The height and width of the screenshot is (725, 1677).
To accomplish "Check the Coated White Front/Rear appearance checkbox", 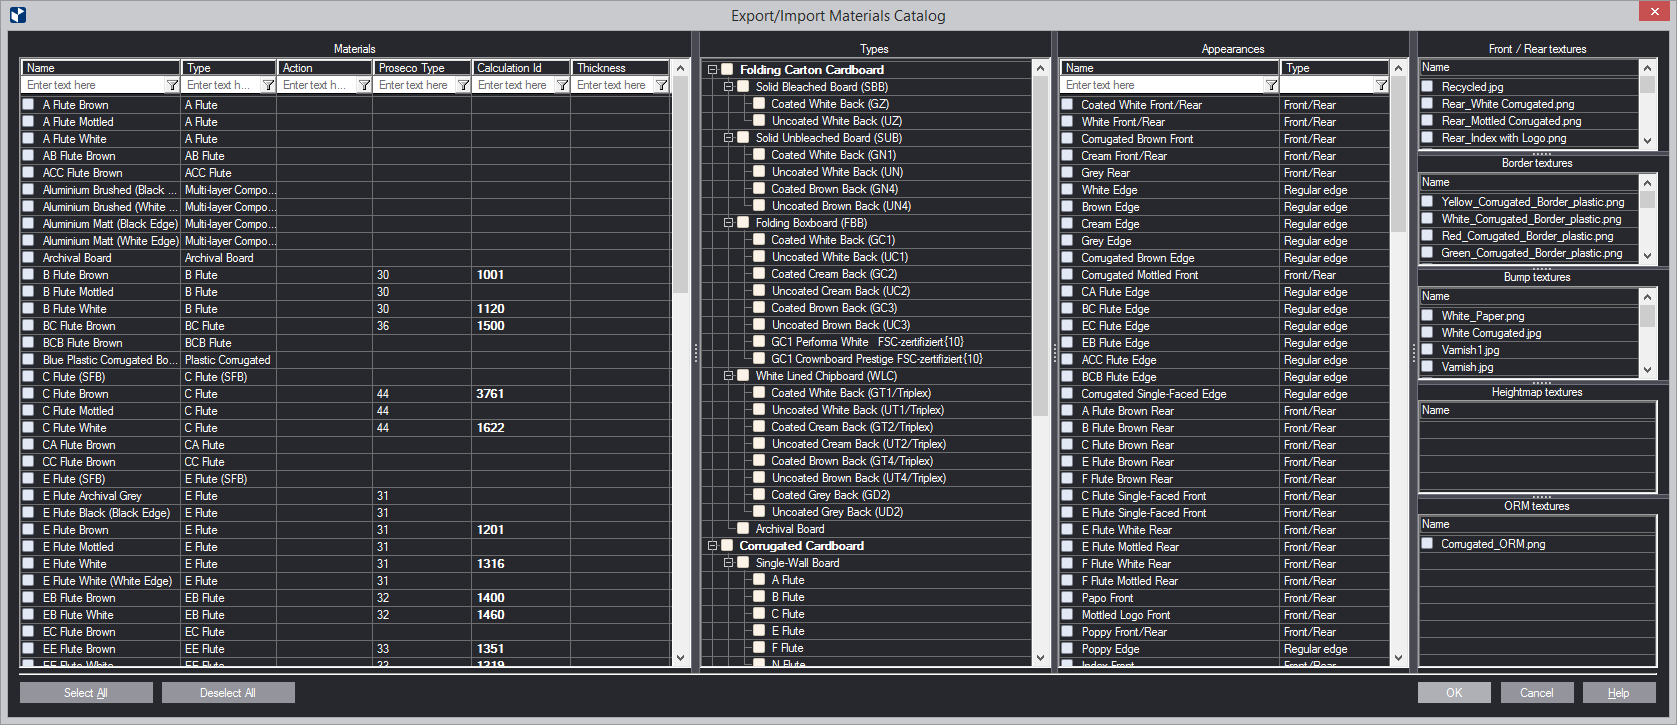I will point(1067,104).
